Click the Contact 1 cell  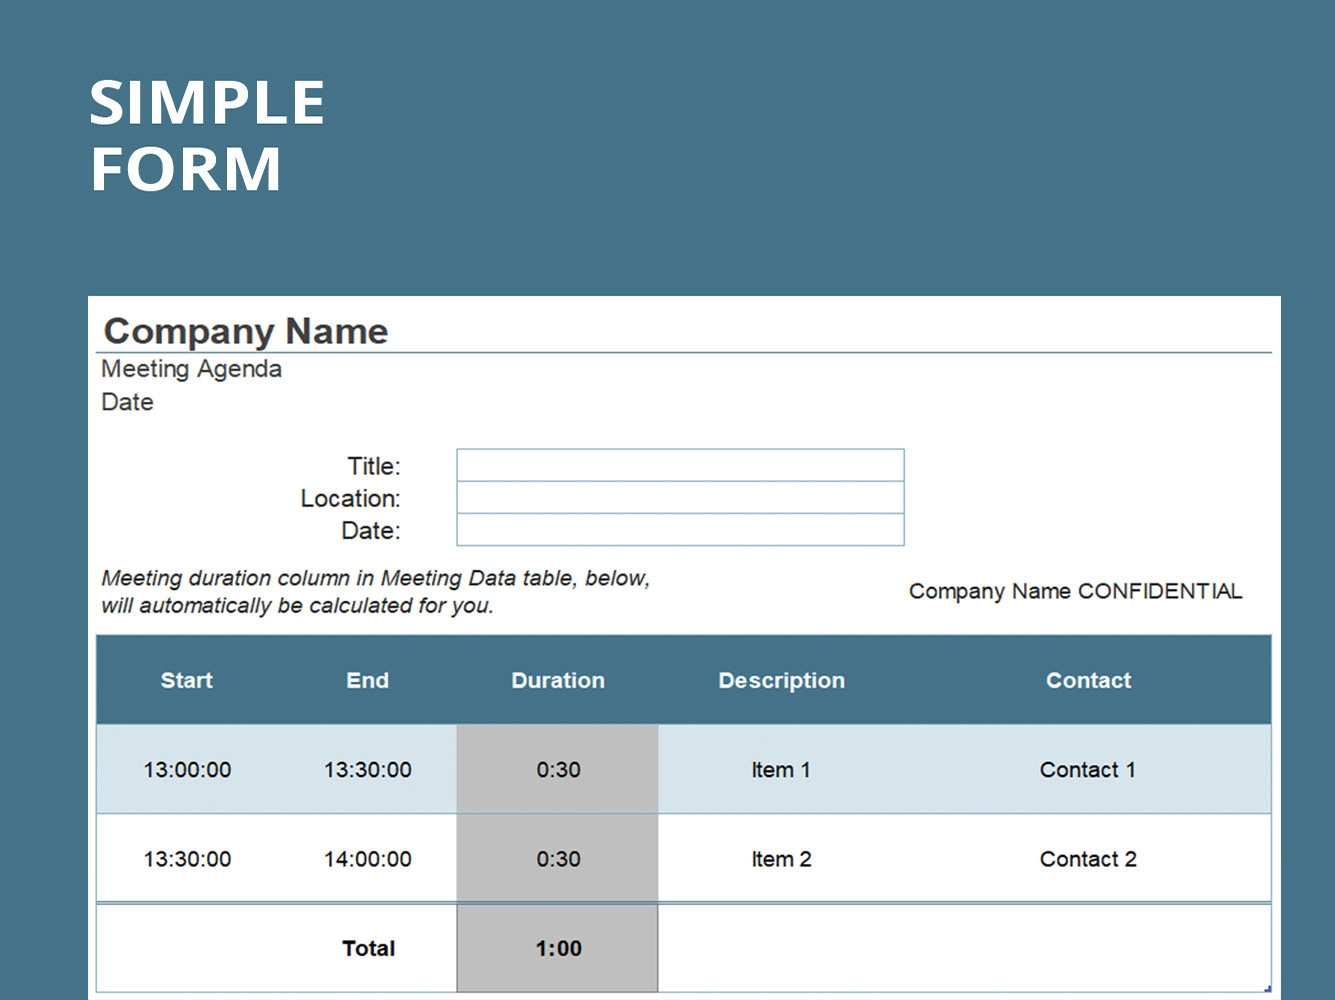pos(1088,769)
